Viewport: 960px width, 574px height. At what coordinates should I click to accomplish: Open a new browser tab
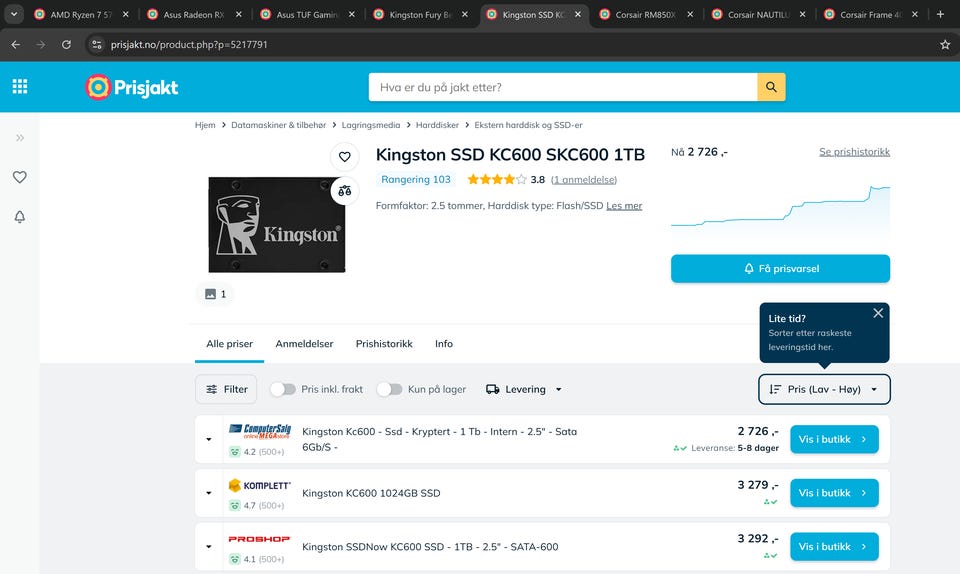click(x=940, y=14)
